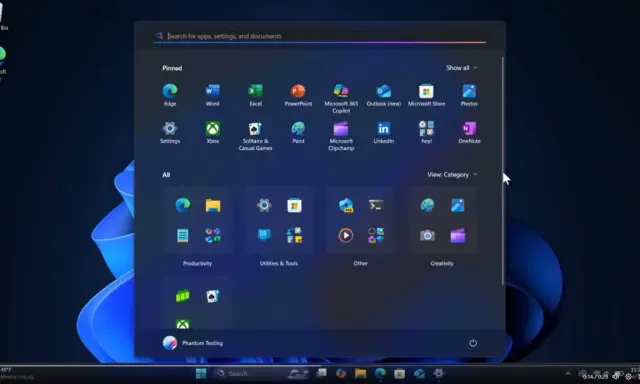
Task: Open File Explorer from the taskbar
Action: [360, 373]
